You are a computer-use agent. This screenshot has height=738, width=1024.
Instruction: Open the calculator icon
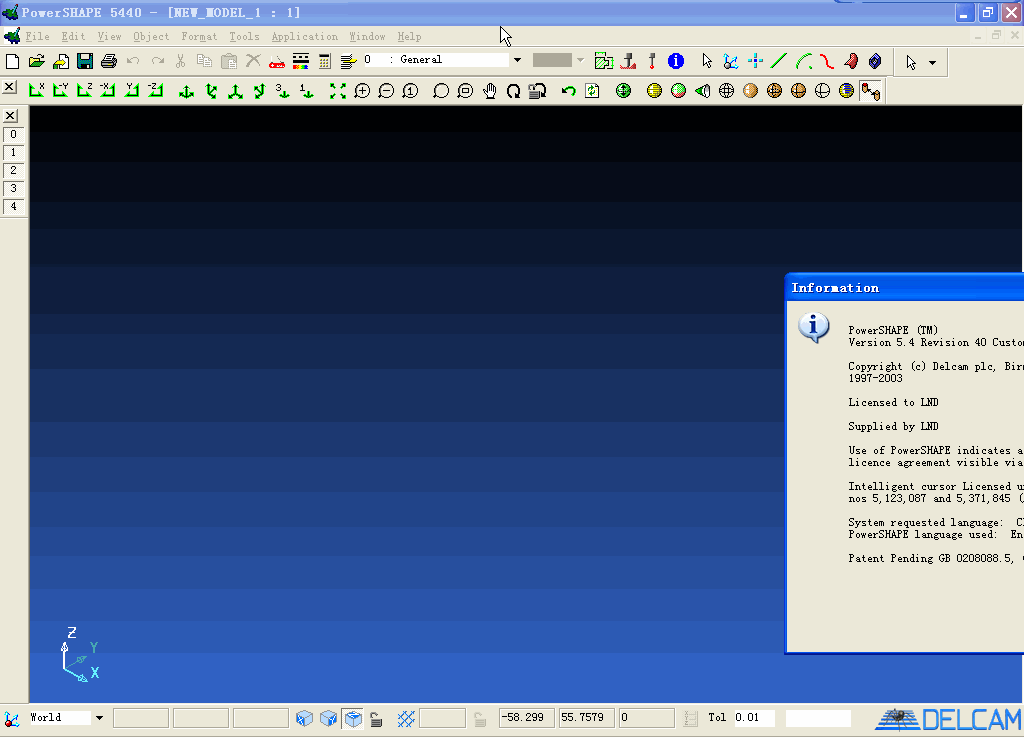(325, 61)
